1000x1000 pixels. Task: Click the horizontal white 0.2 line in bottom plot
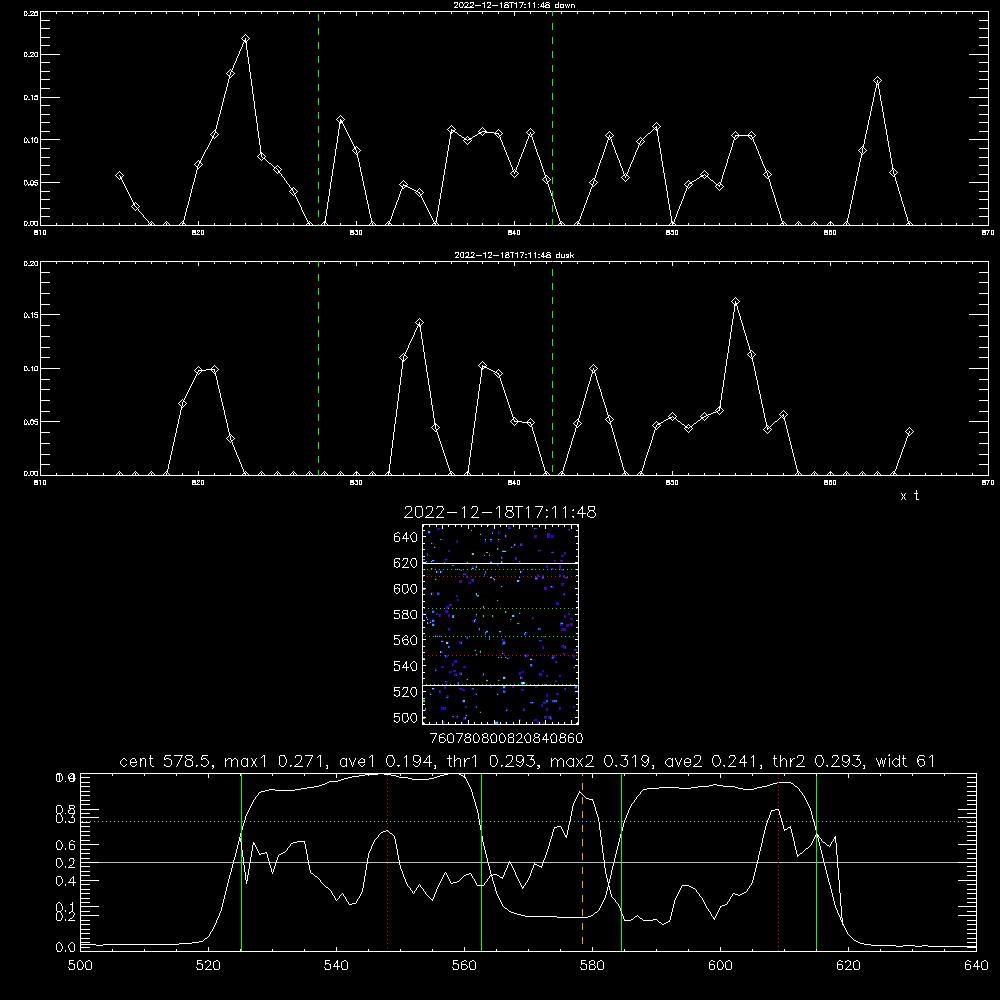pos(528,862)
